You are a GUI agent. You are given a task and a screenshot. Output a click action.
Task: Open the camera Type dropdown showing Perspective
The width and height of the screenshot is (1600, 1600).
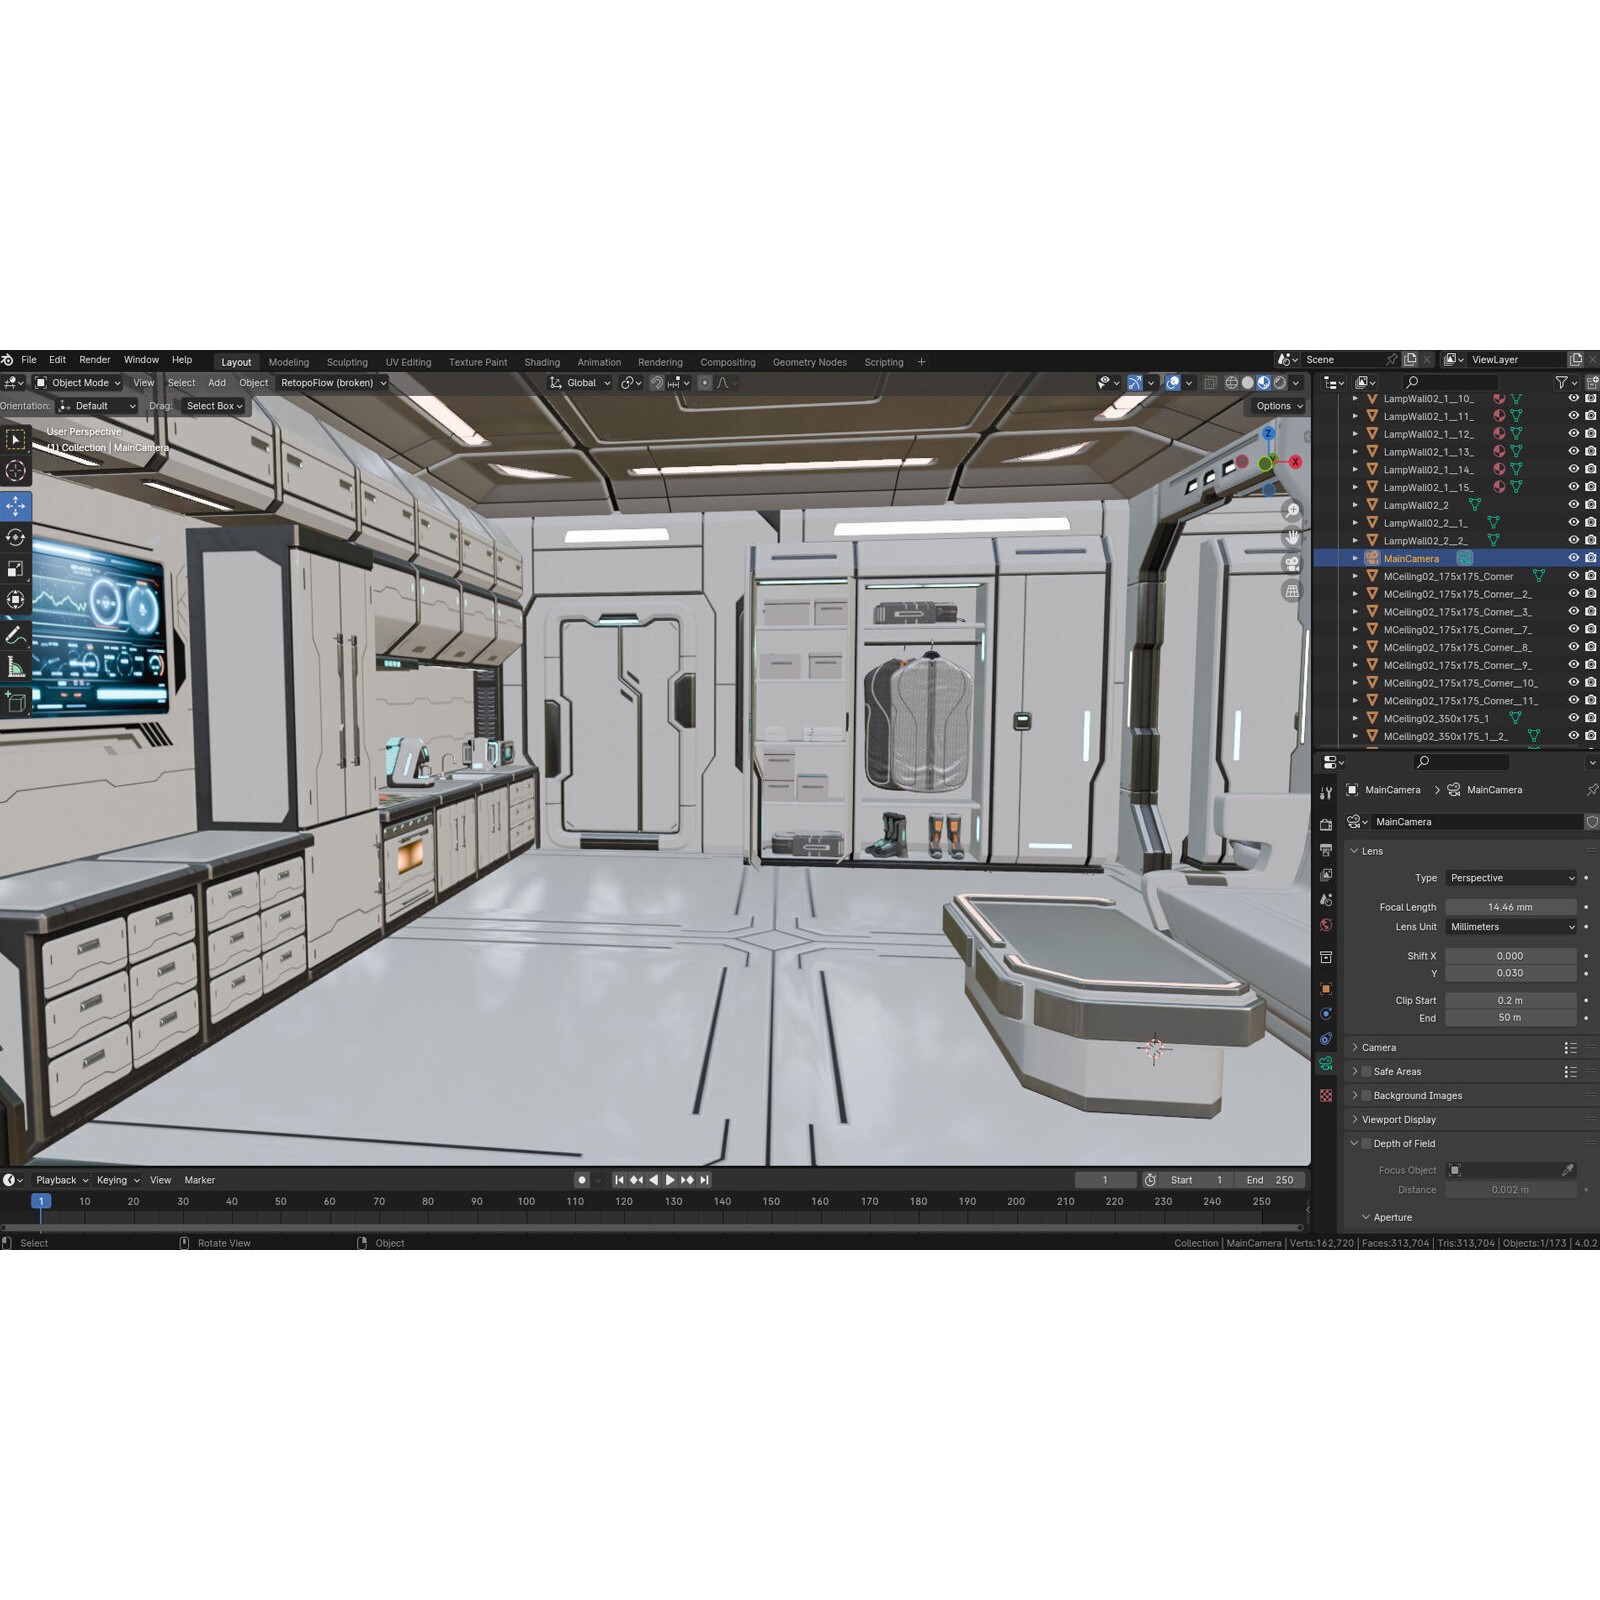click(1510, 877)
